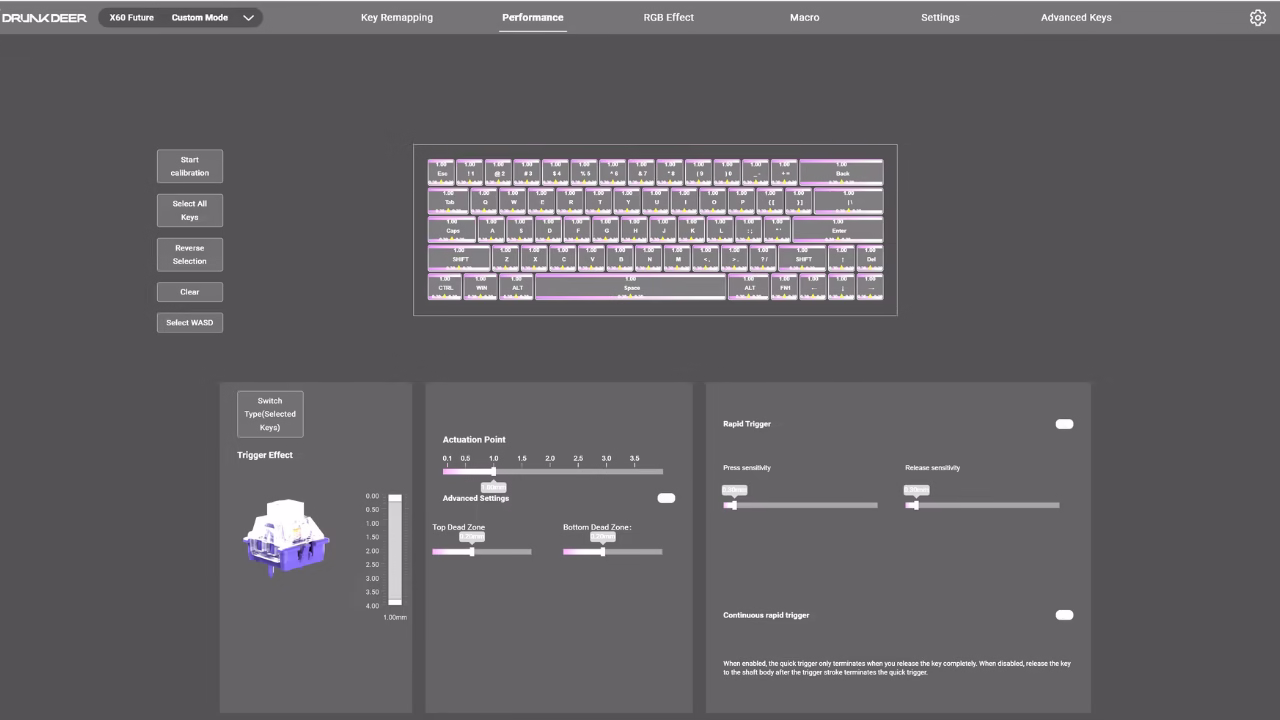The image size is (1280, 720).
Task: Select the Space bar key
Action: pyautogui.click(x=631, y=287)
